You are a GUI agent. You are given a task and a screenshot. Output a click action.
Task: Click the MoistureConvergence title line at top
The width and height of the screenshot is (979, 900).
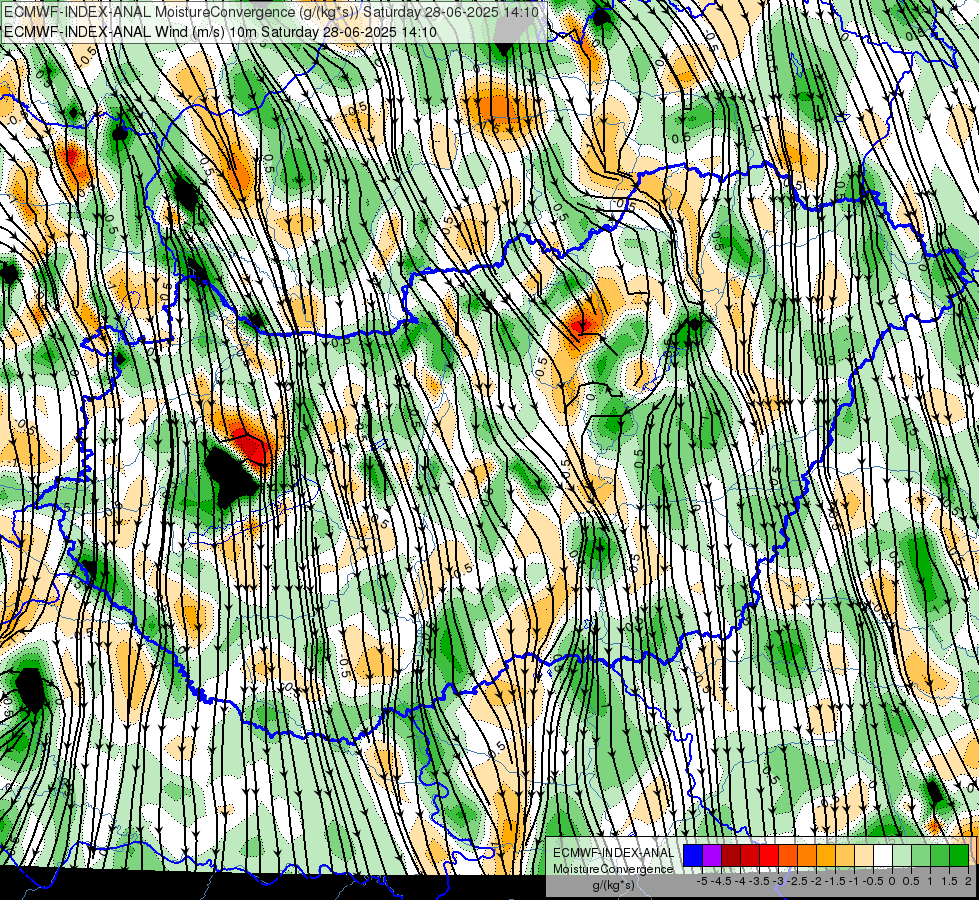click(x=272, y=11)
